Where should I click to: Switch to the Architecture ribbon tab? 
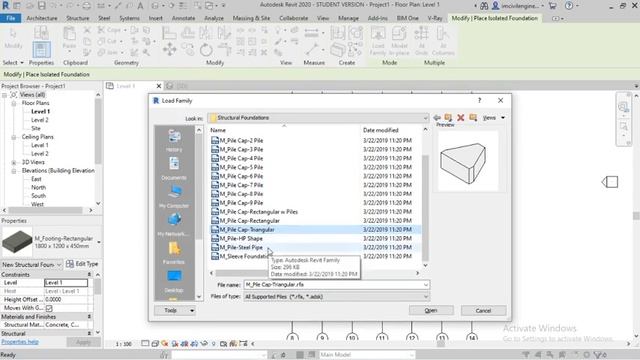pos(42,18)
